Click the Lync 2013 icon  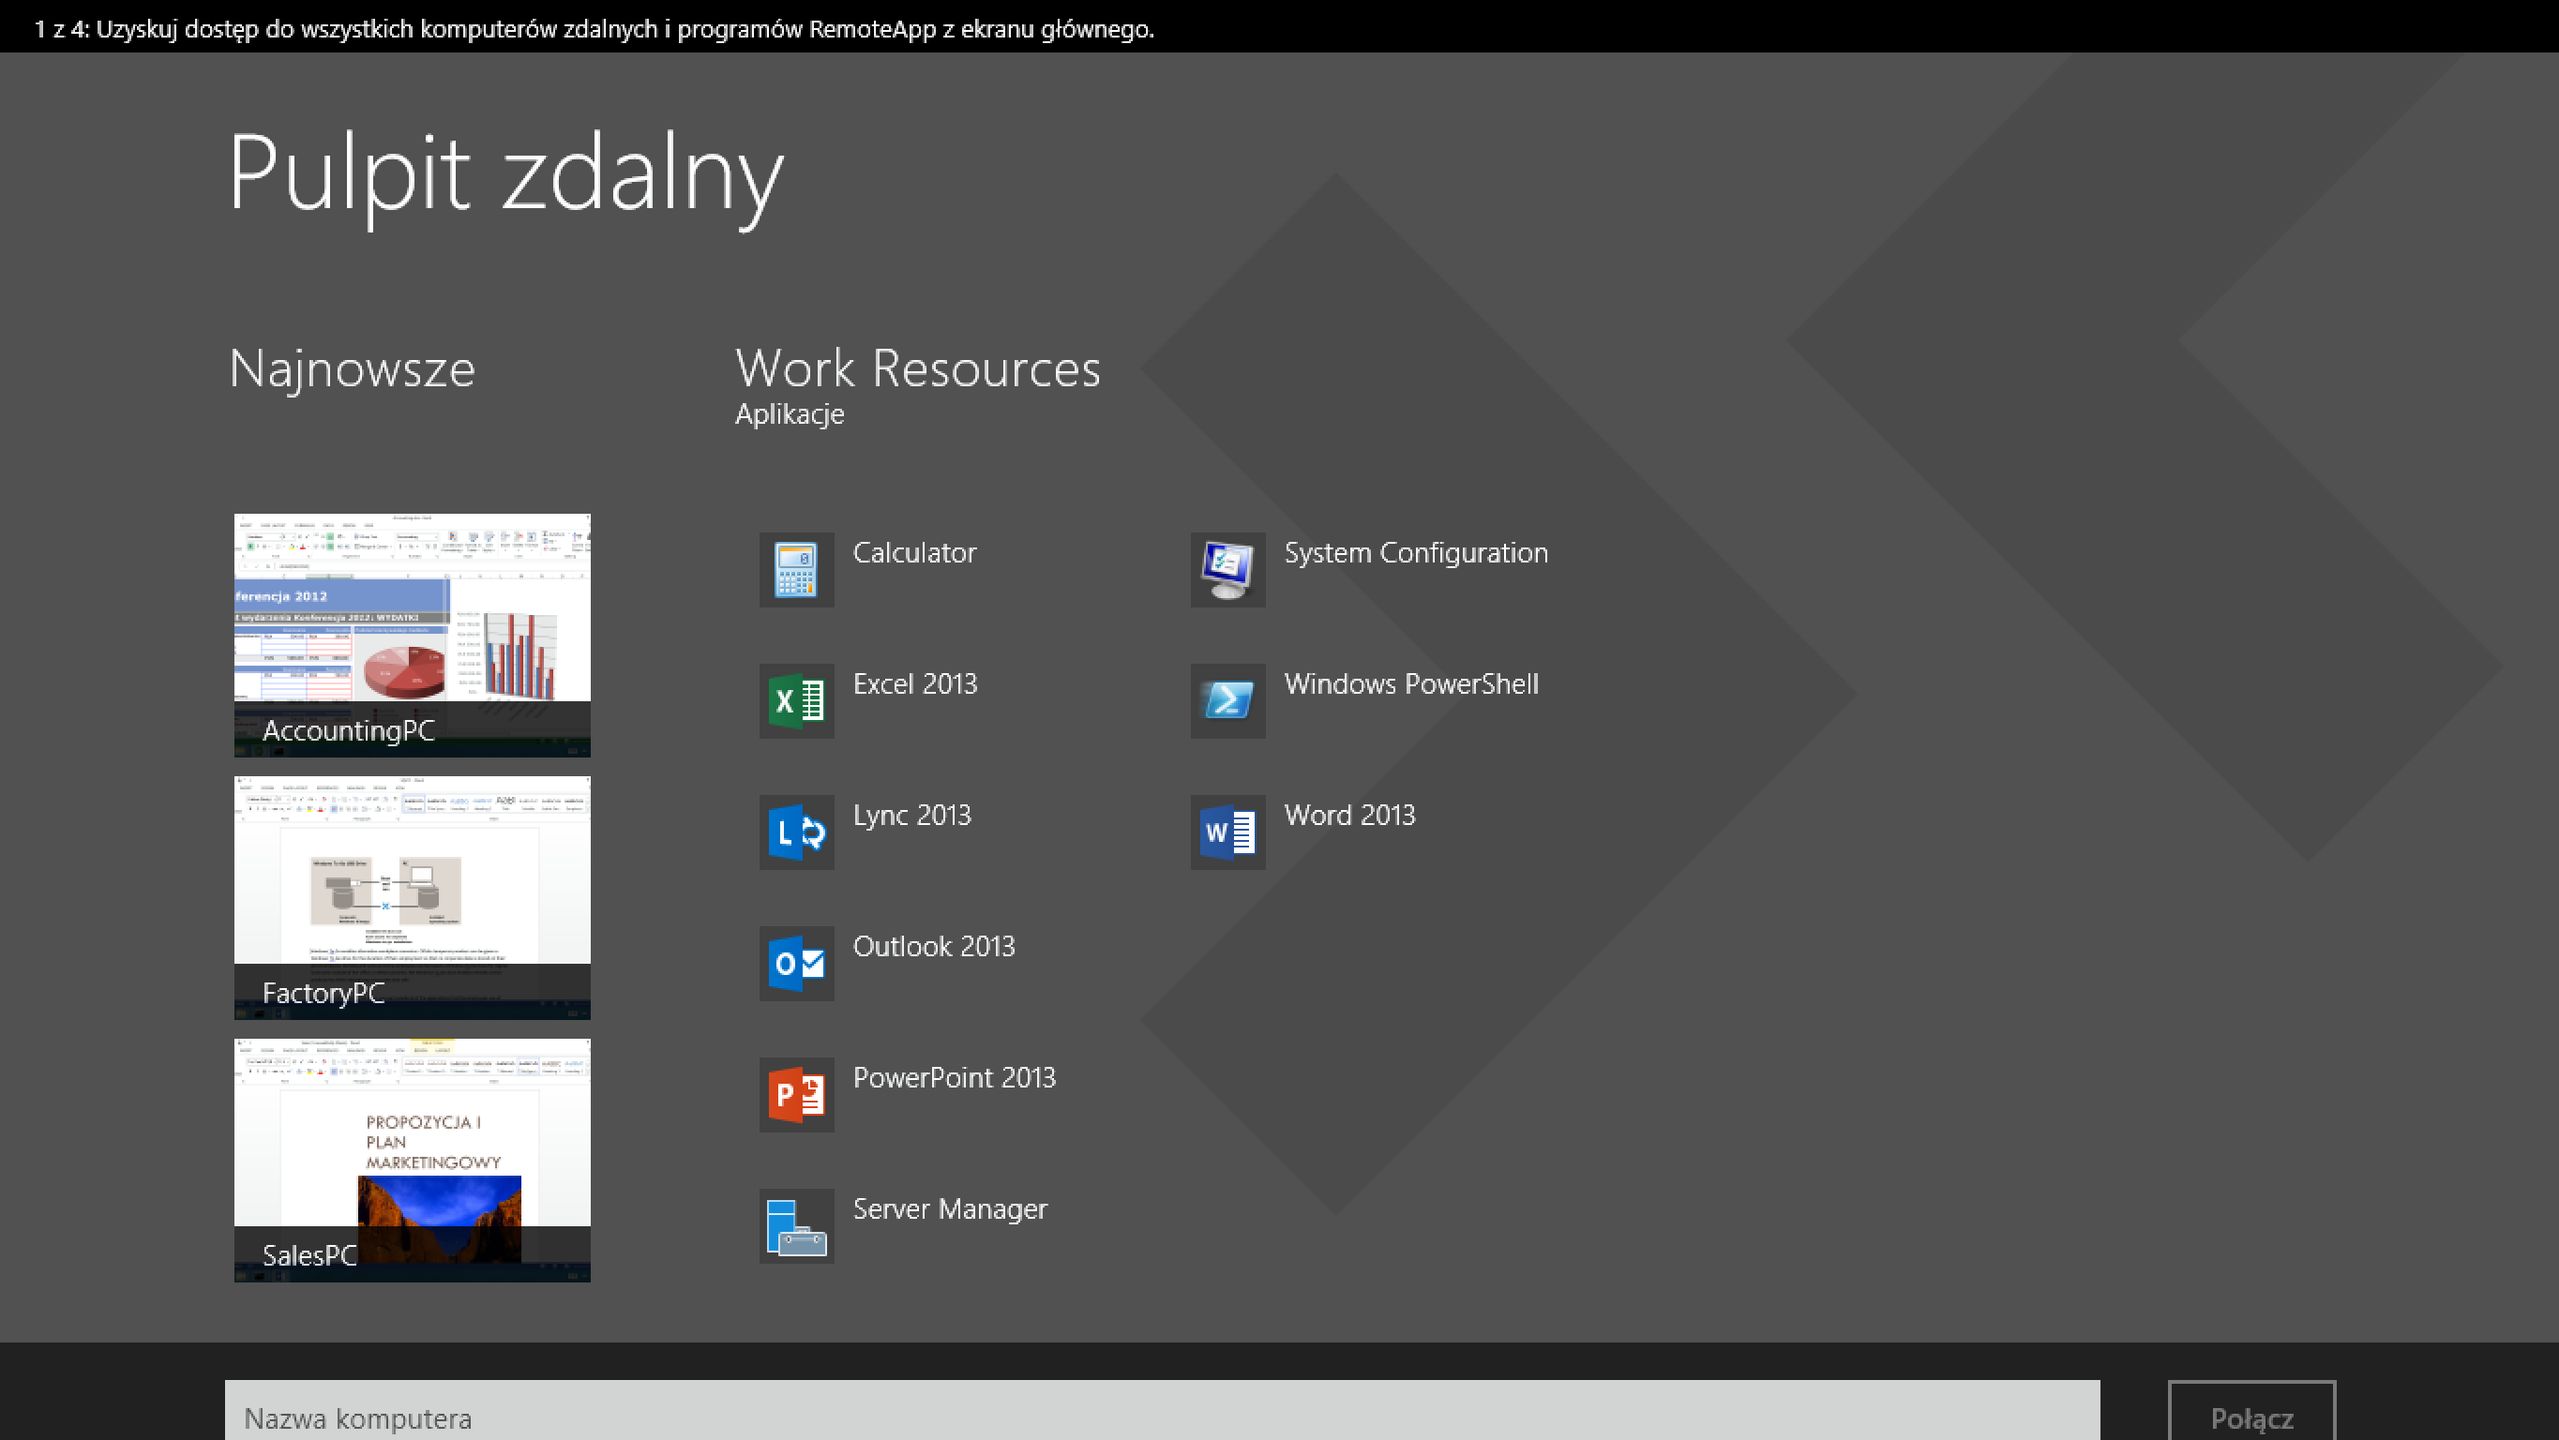(x=796, y=831)
